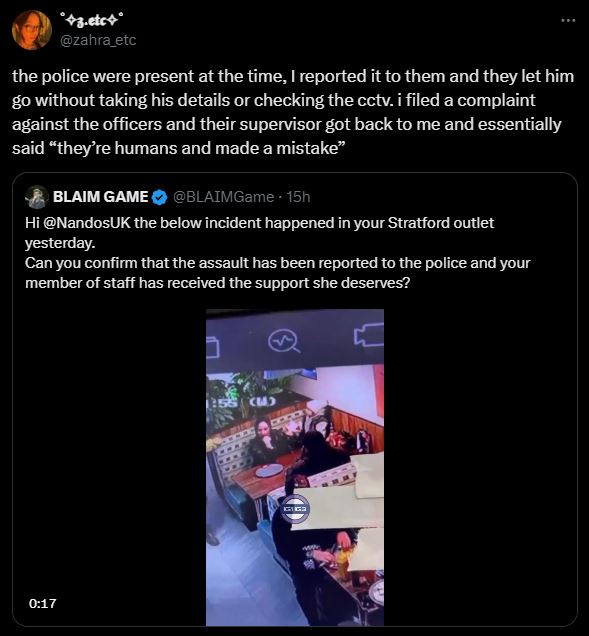Click the camera icon in video

point(369,335)
